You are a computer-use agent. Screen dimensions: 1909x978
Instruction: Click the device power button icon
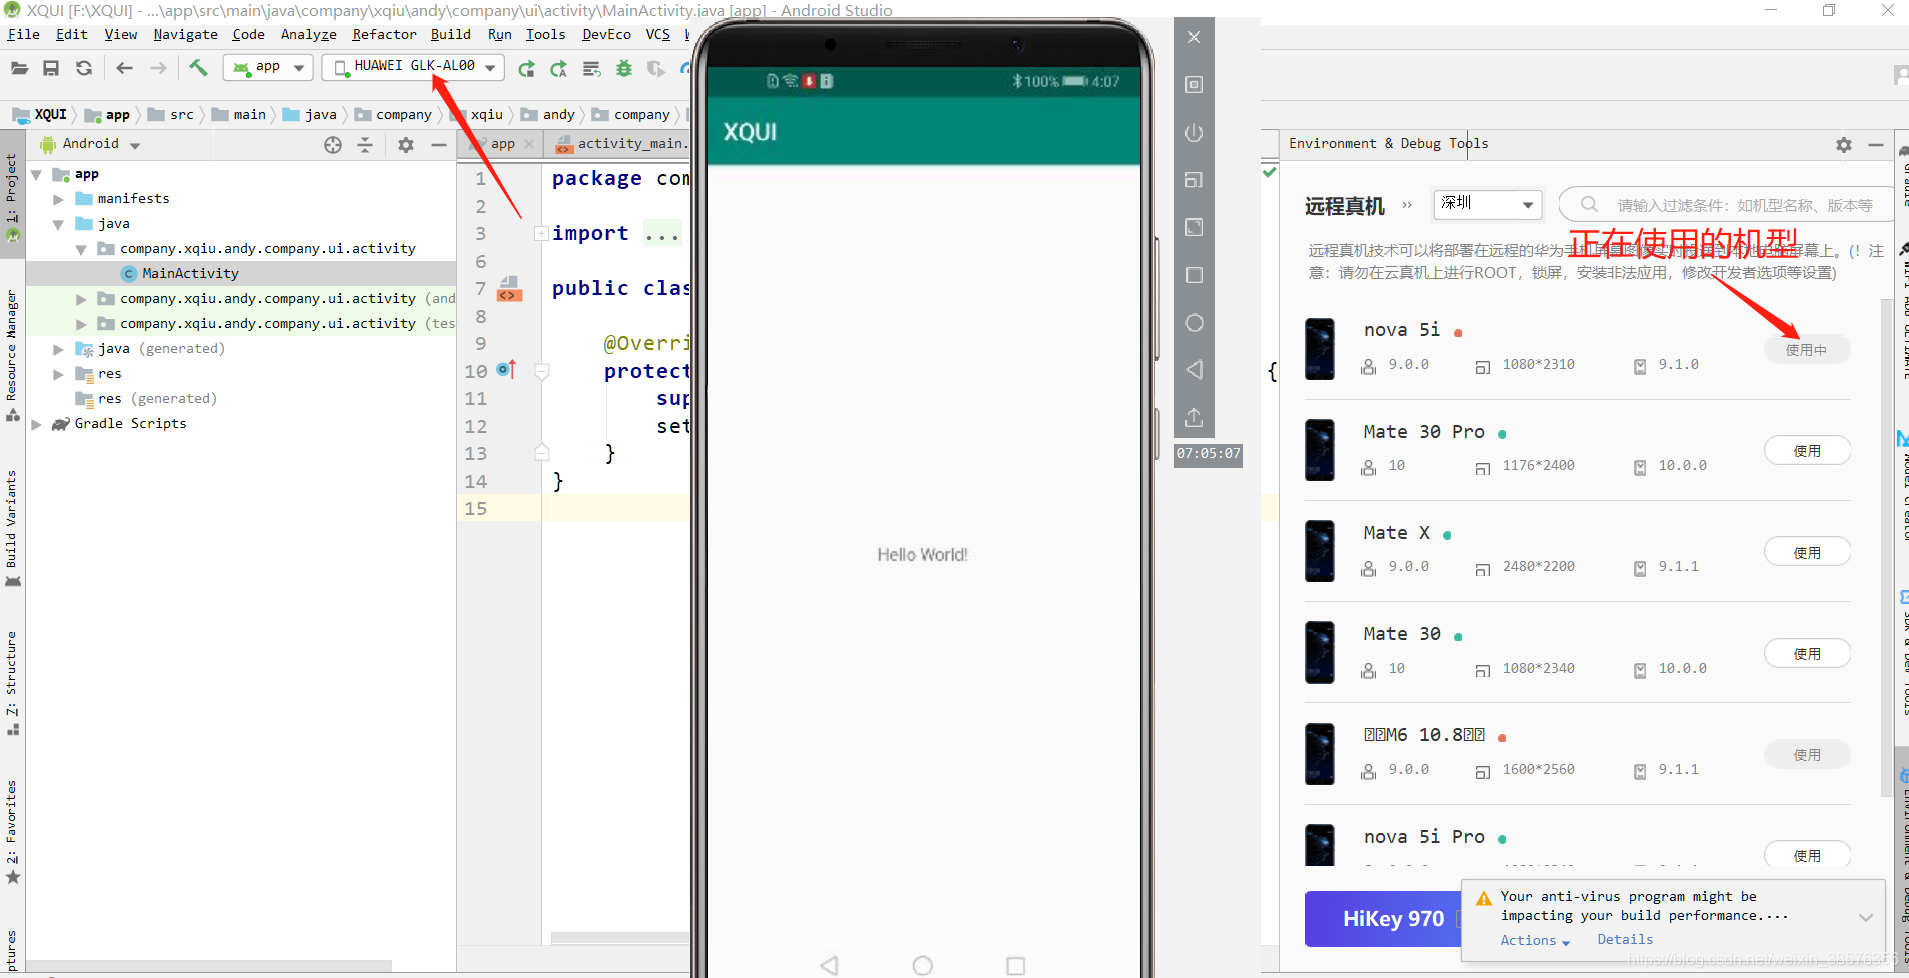pos(1194,132)
